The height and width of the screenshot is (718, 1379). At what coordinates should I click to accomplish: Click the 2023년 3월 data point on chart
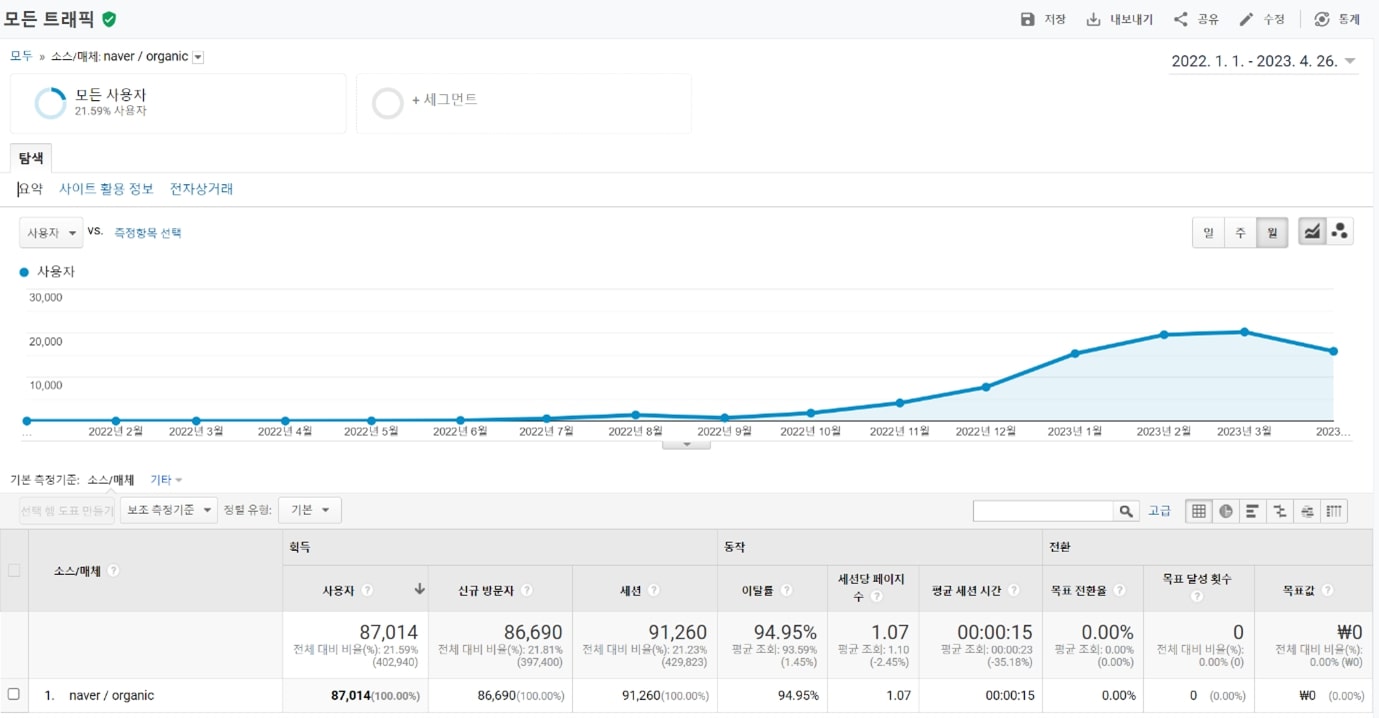point(1244,331)
